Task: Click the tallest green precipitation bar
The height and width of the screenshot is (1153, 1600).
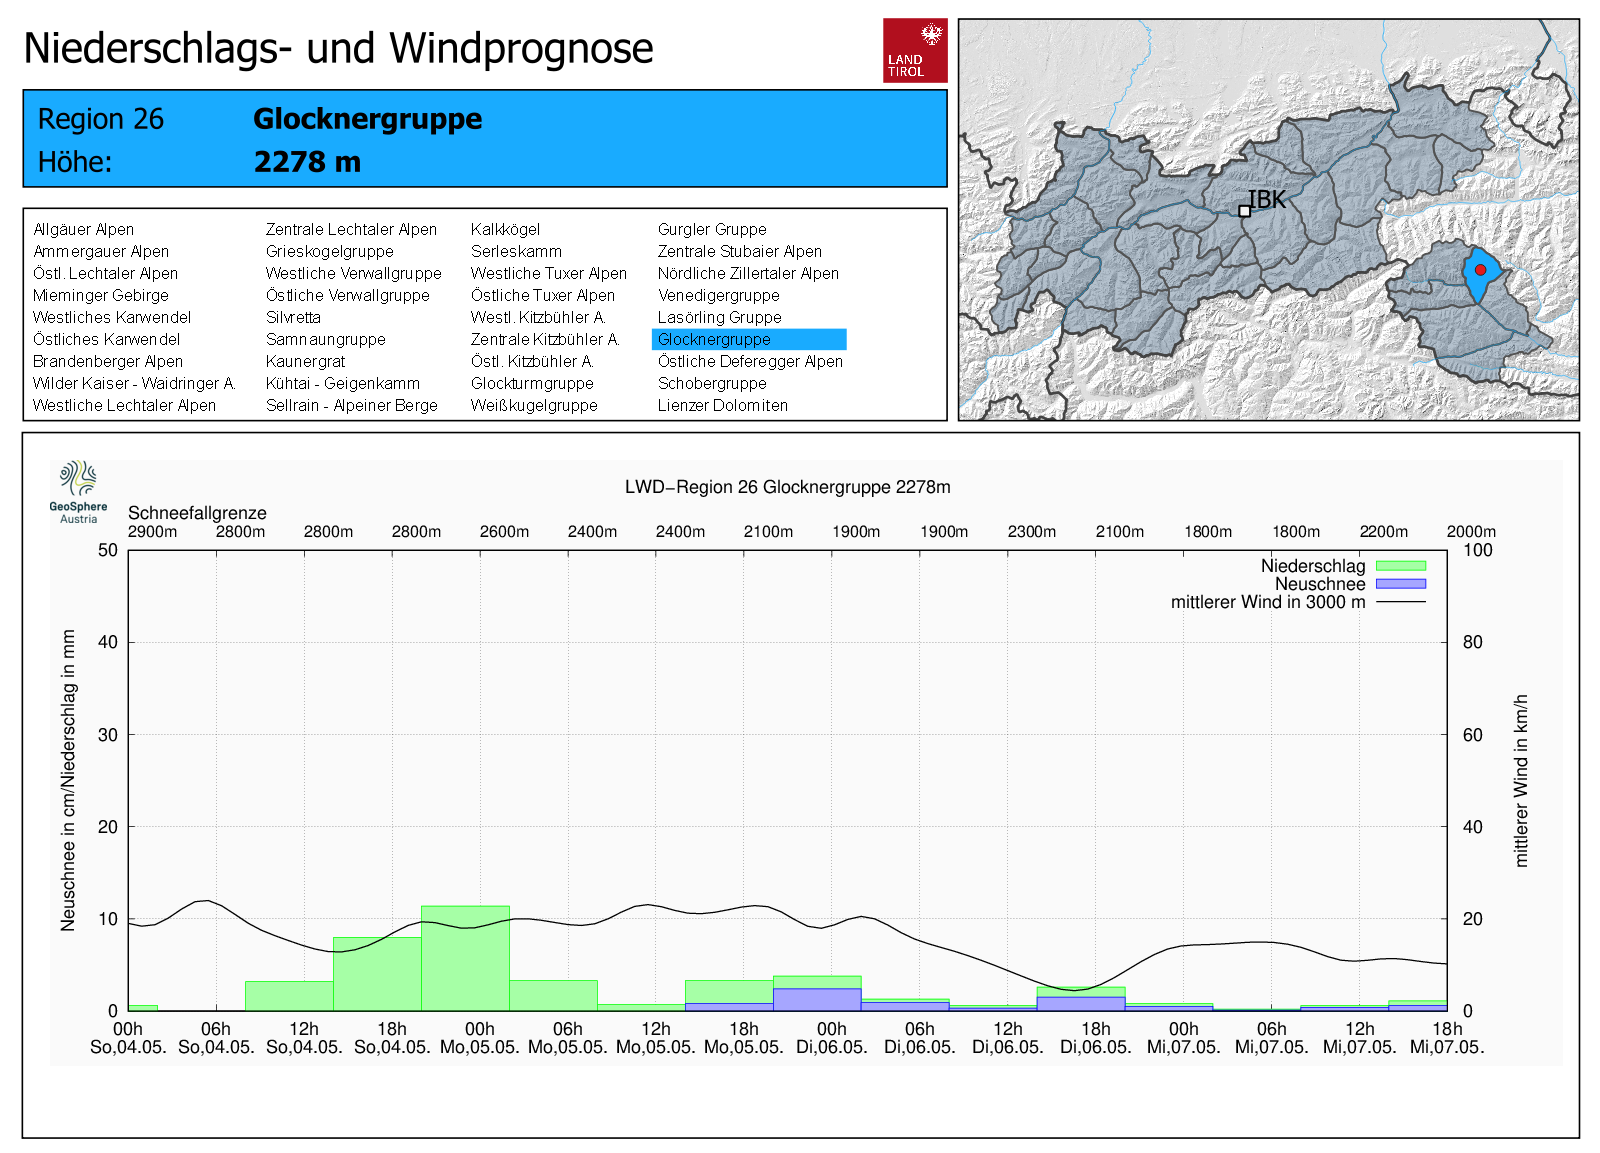Action: 465,960
